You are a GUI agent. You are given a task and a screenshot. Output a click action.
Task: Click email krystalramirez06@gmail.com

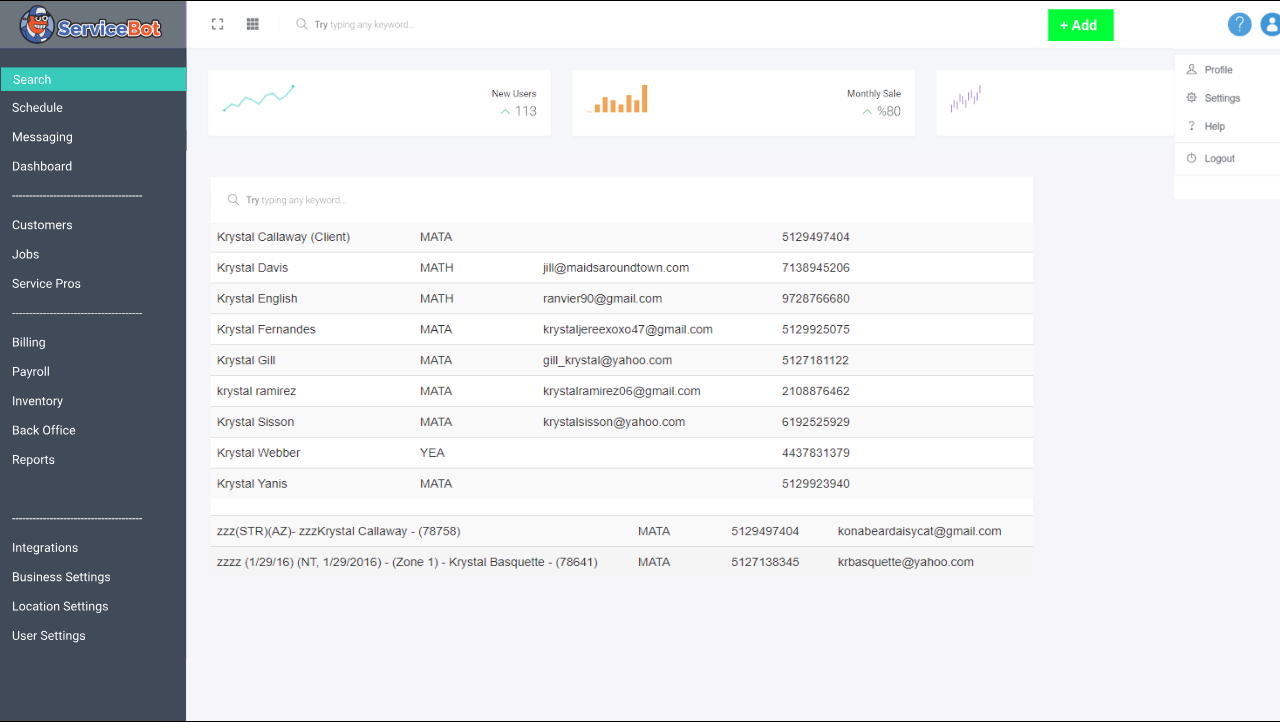622,391
